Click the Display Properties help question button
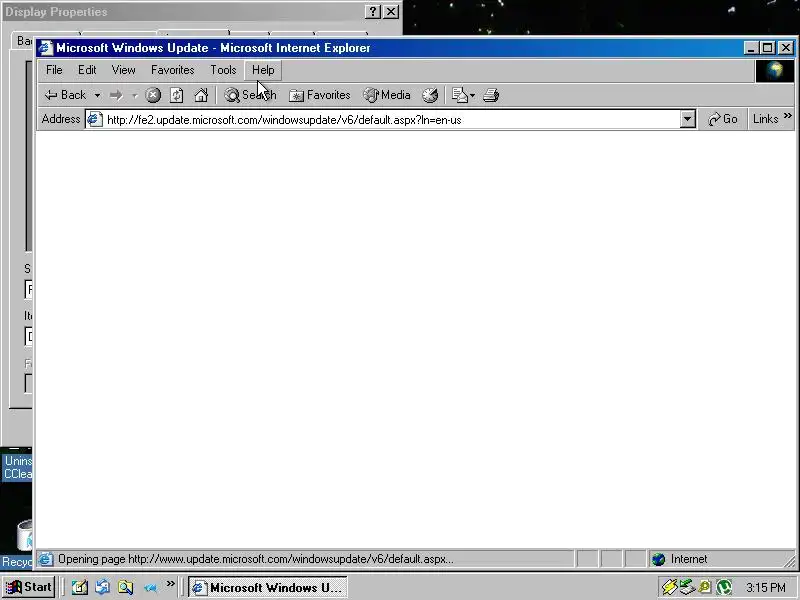Image resolution: width=800 pixels, height=600 pixels. (373, 12)
